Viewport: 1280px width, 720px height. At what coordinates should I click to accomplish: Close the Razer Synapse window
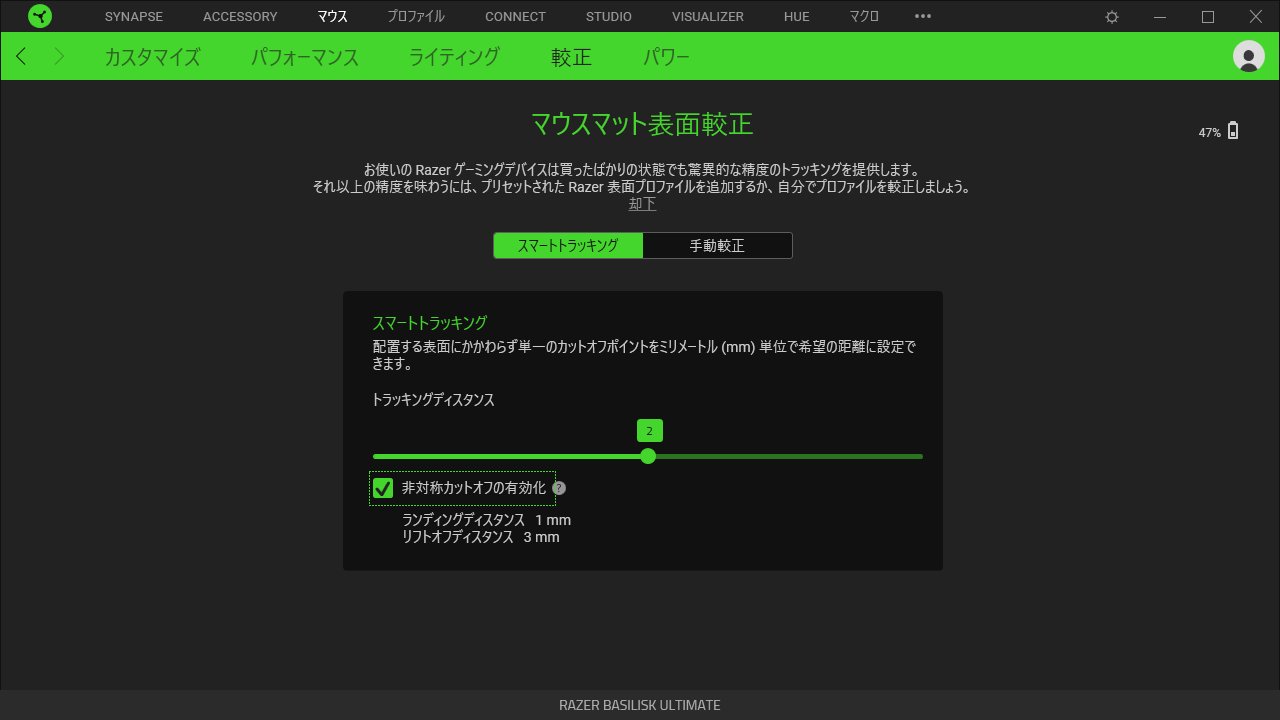tap(1256, 17)
